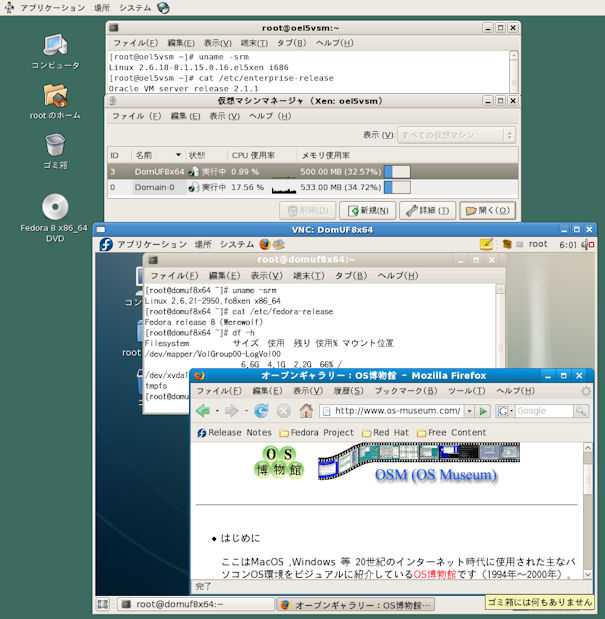Open Help menu in Virtual Machine Manager
The height and width of the screenshot is (619, 605).
270,116
